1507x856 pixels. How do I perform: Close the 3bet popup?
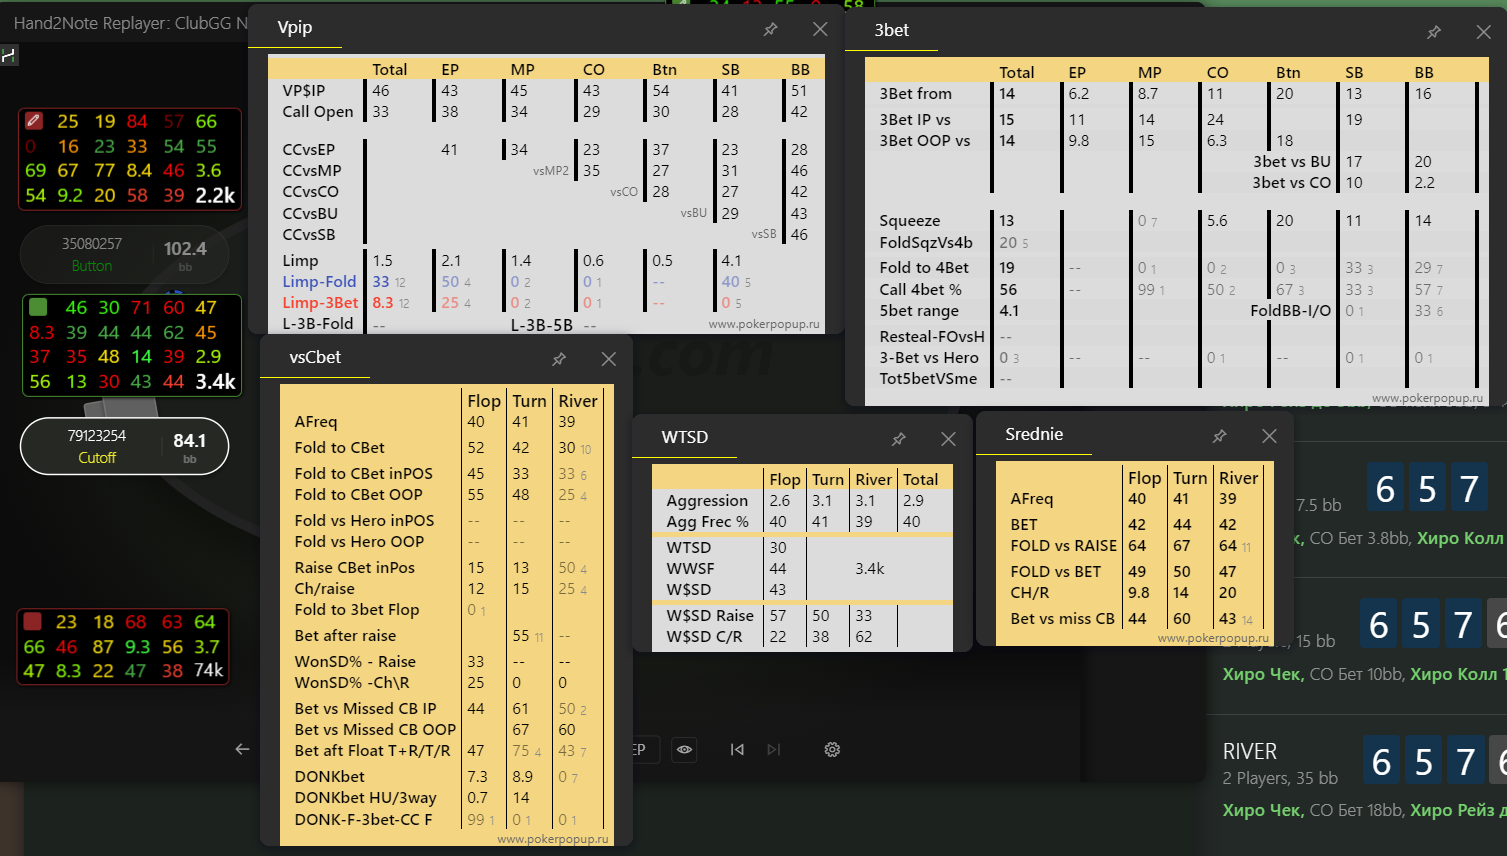click(1484, 32)
